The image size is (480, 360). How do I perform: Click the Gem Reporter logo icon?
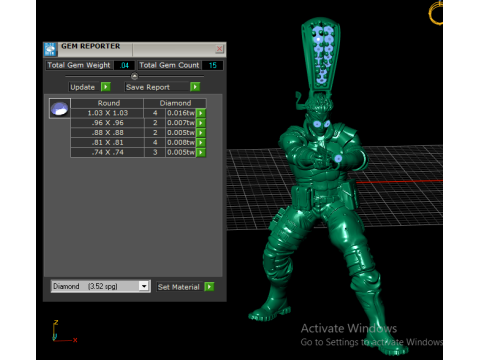point(50,49)
